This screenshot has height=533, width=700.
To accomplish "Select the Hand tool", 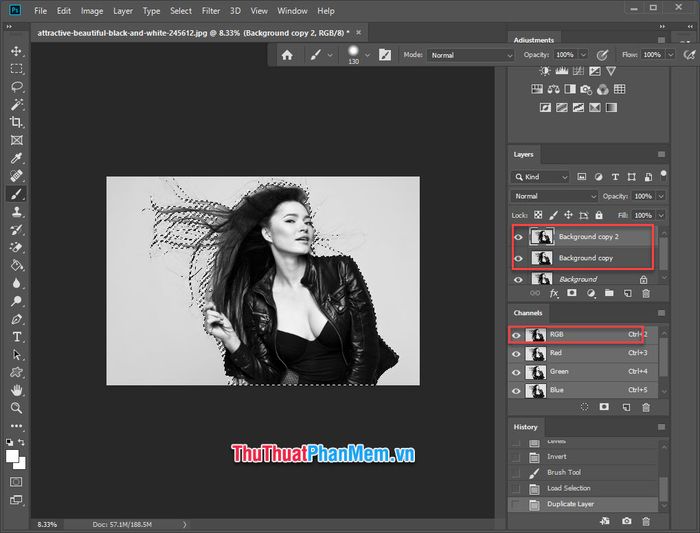I will 17,390.
